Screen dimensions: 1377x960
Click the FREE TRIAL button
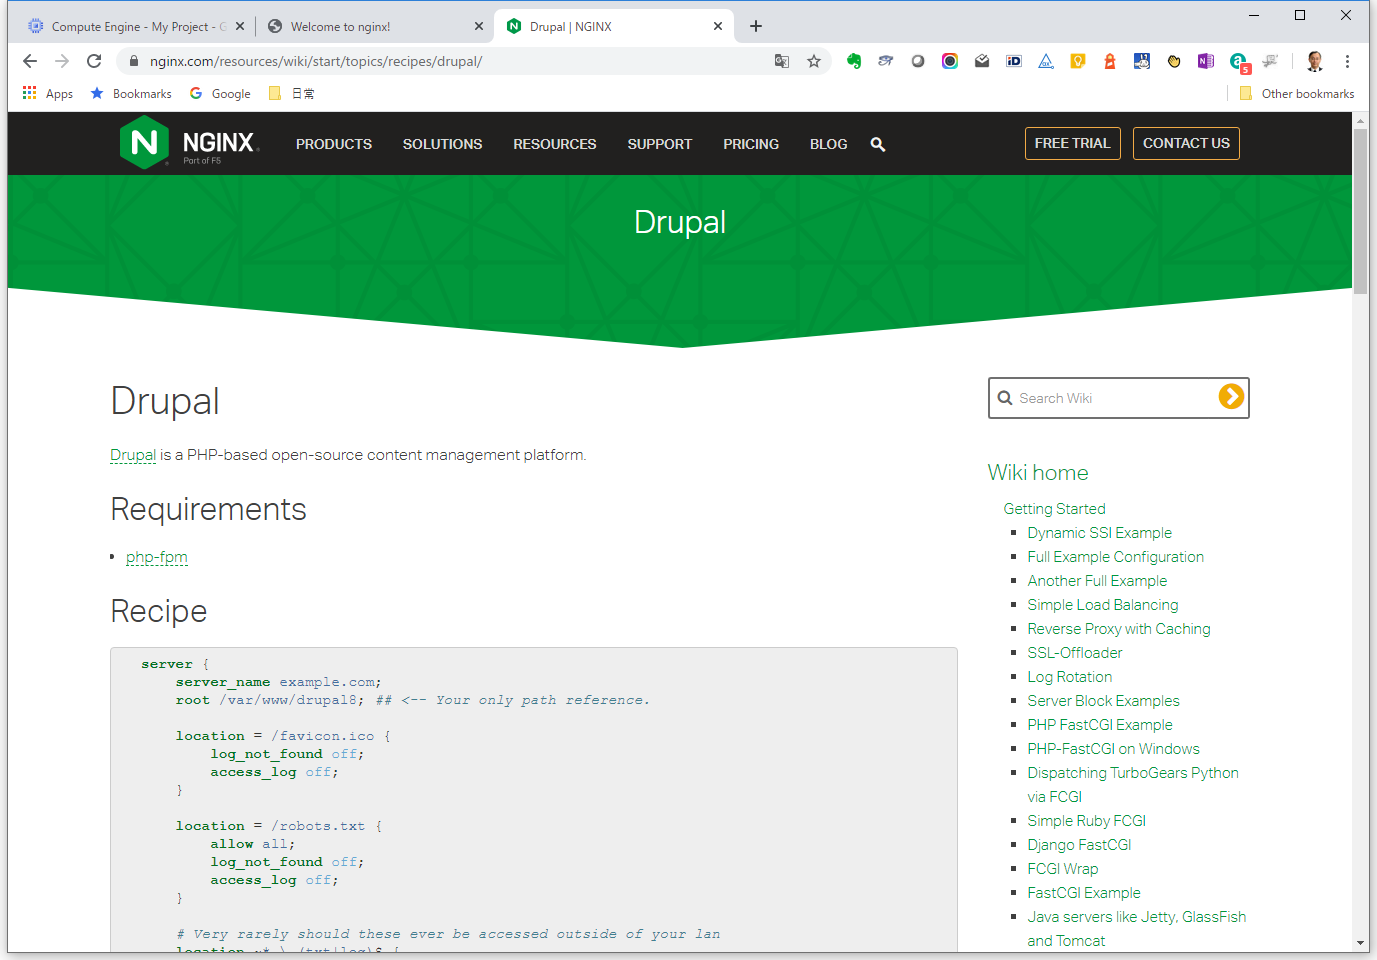[x=1072, y=143]
